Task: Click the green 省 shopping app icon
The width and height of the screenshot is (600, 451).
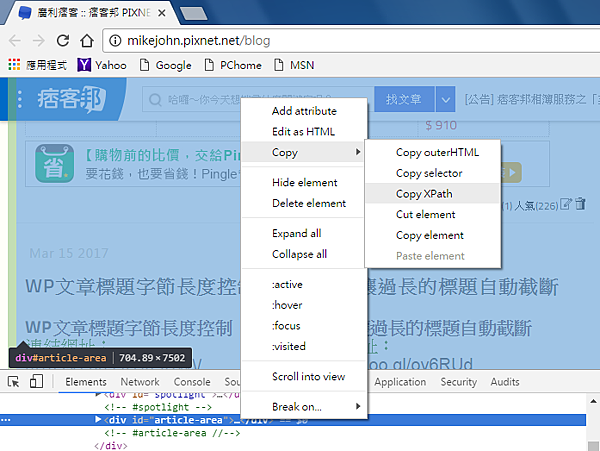Action: tap(55, 163)
